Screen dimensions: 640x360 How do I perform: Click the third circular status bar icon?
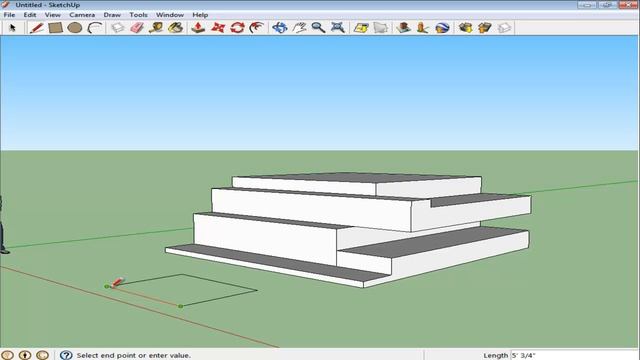[42, 355]
